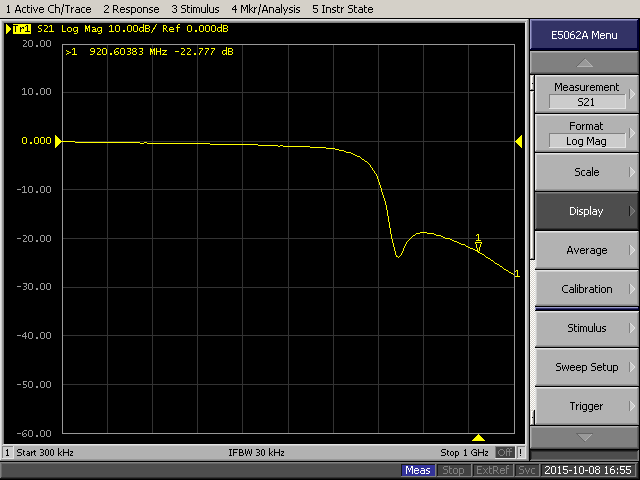Open the Display softkey submenu
The image size is (640, 480).
point(586,211)
